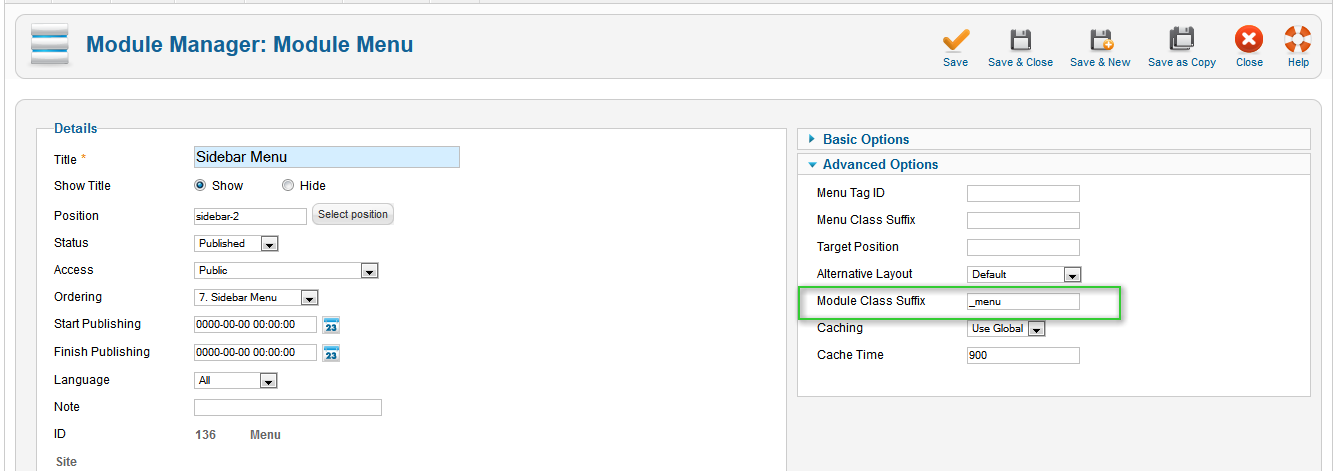Open the Status dropdown set to Published
The image size is (1333, 471).
(x=236, y=243)
